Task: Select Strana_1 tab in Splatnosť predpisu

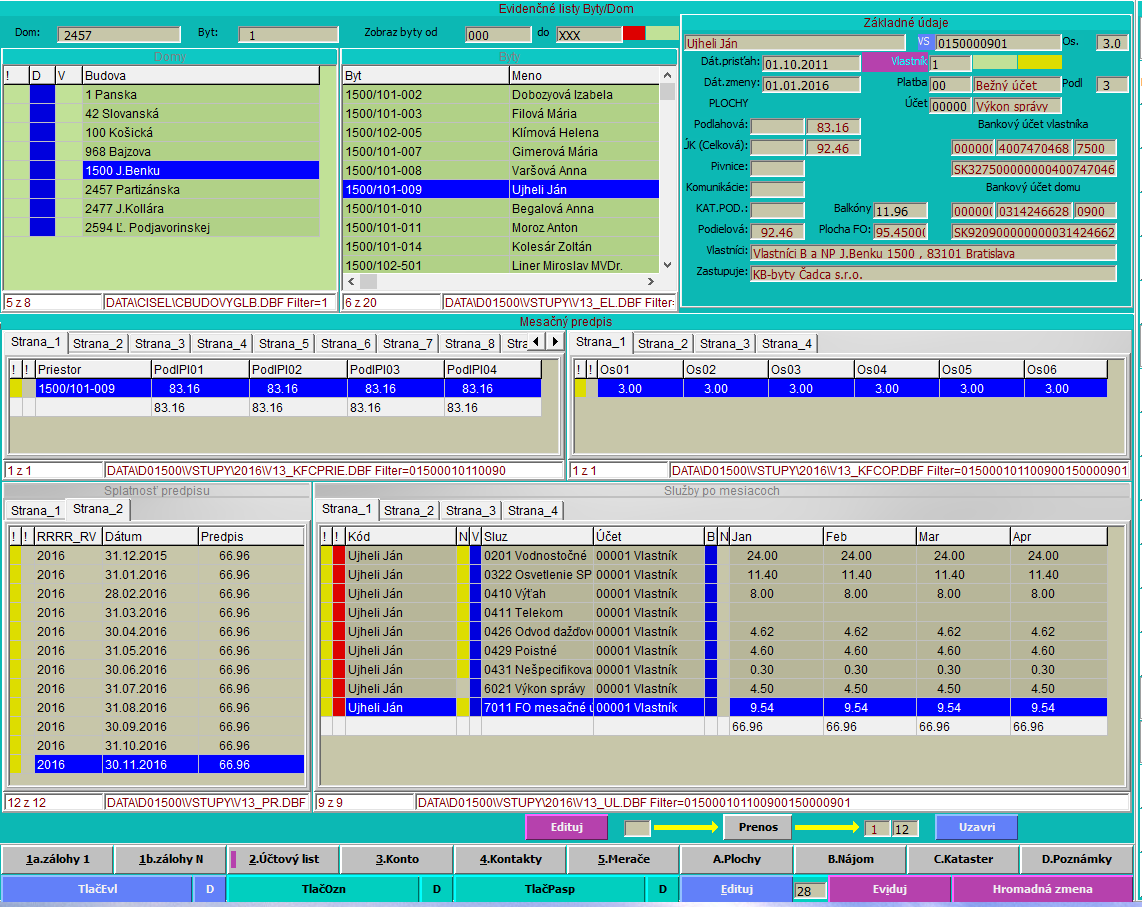Action: [35, 510]
